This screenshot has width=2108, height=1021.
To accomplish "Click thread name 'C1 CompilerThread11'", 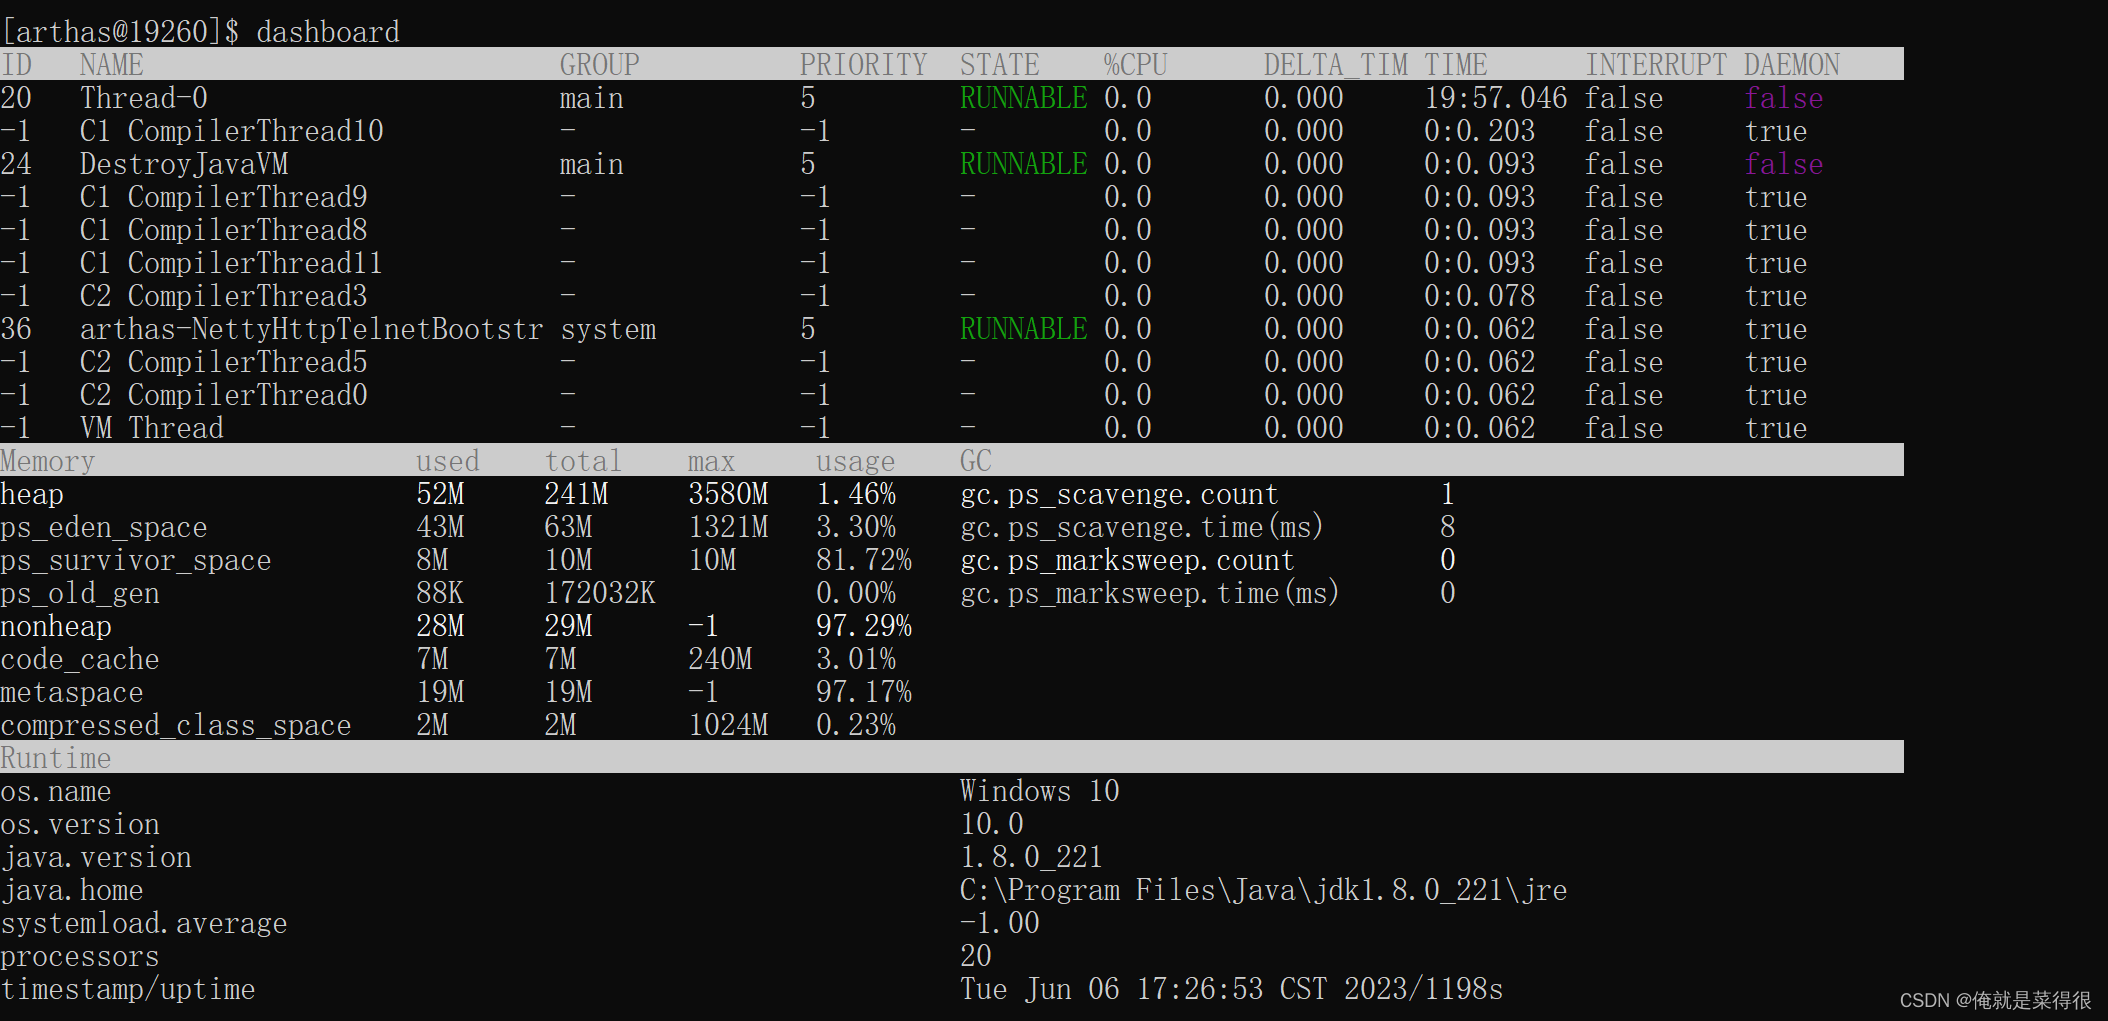I will pos(232,263).
